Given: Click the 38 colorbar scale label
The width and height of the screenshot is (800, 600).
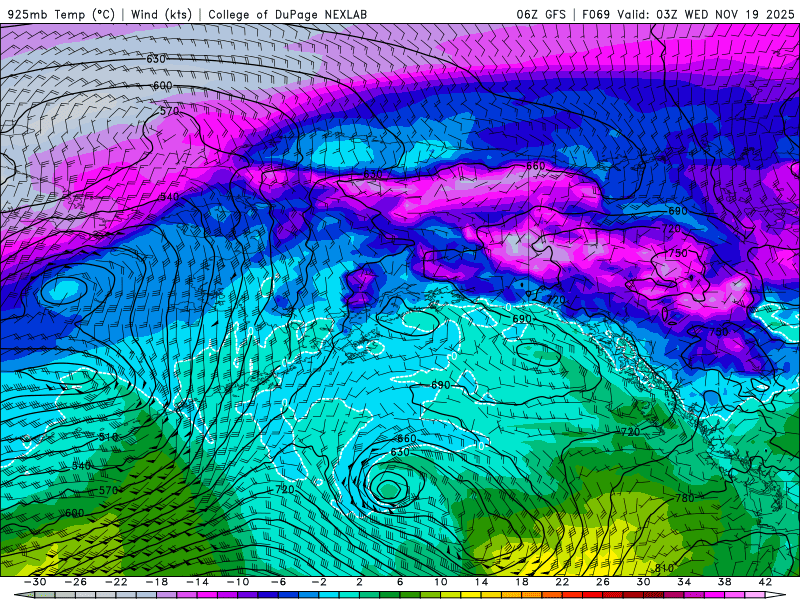Looking at the screenshot, I should point(724,582).
